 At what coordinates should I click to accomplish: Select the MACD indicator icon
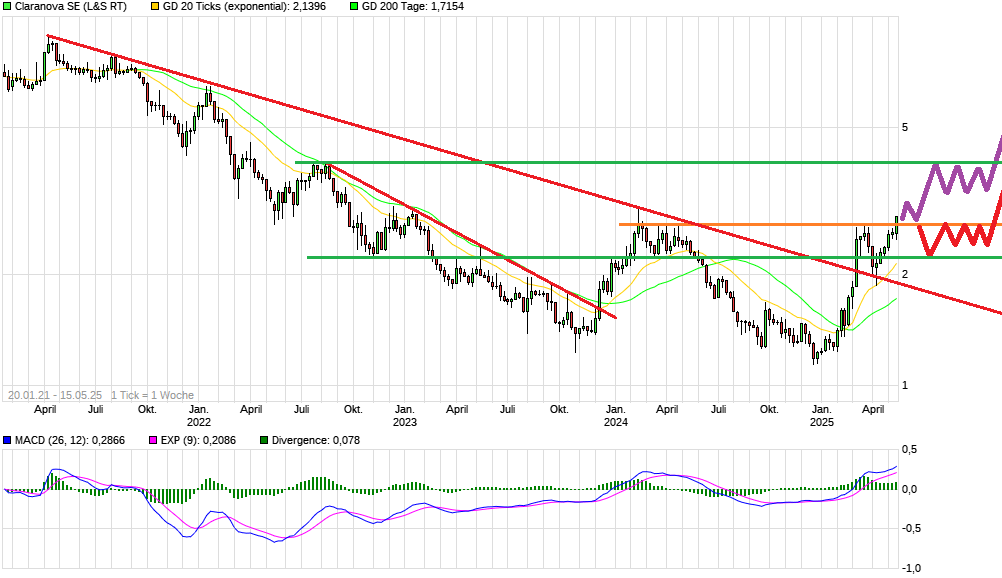(8, 440)
